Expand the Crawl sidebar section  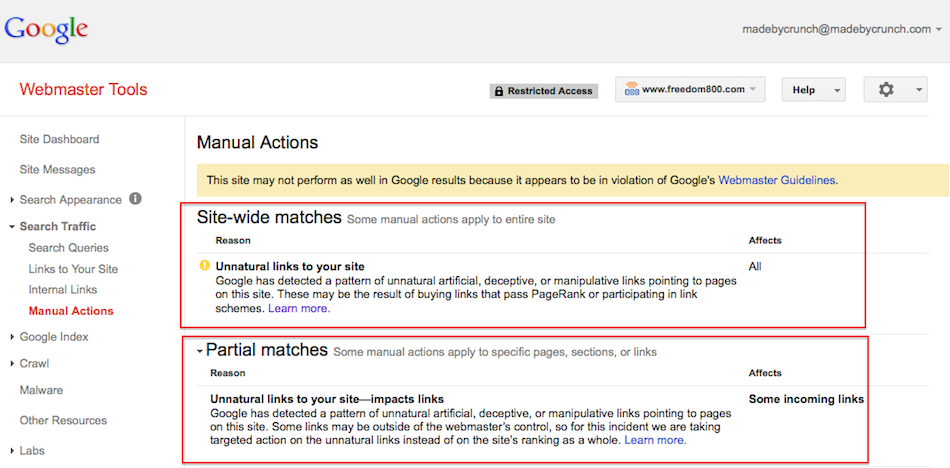[34, 364]
